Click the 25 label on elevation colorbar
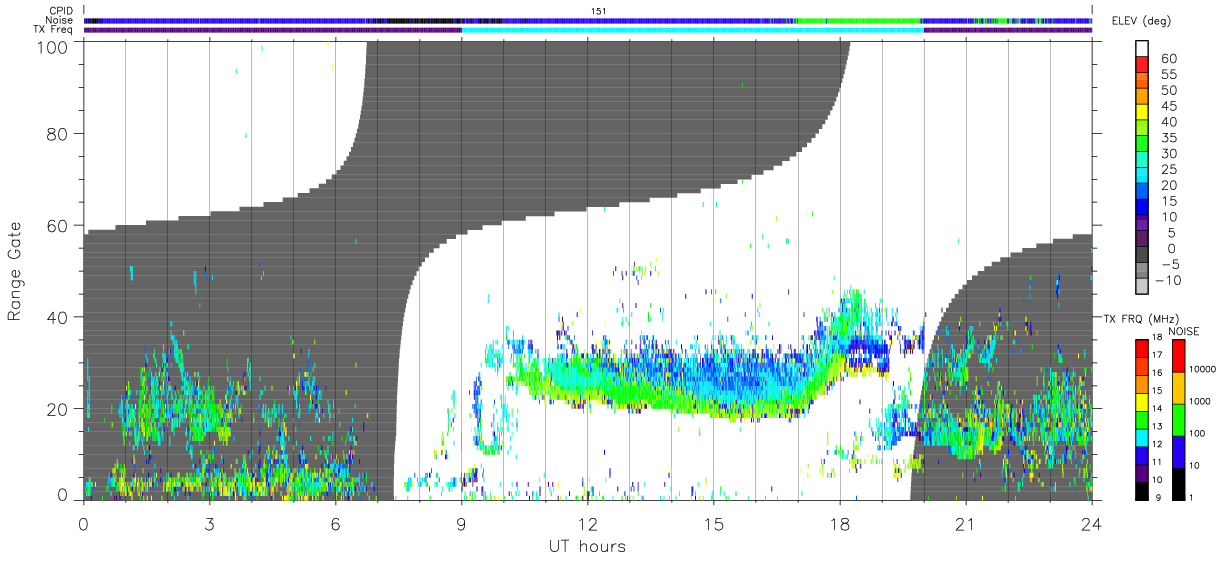This screenshot has width=1228, height=567. (1167, 169)
